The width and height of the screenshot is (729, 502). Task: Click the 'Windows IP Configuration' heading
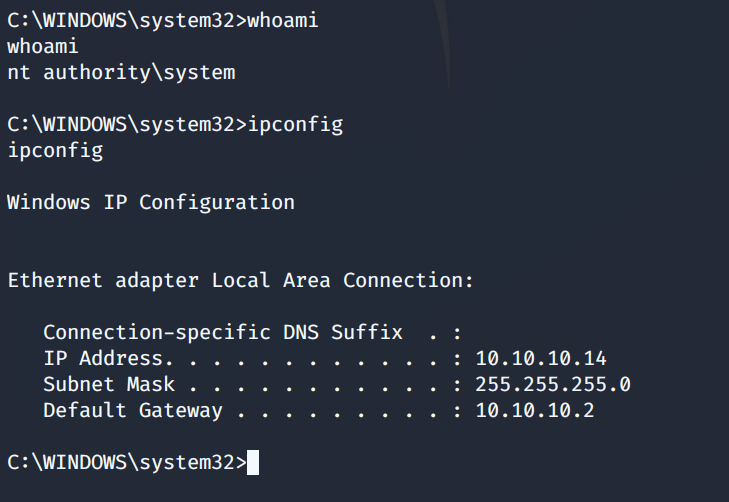click(151, 202)
